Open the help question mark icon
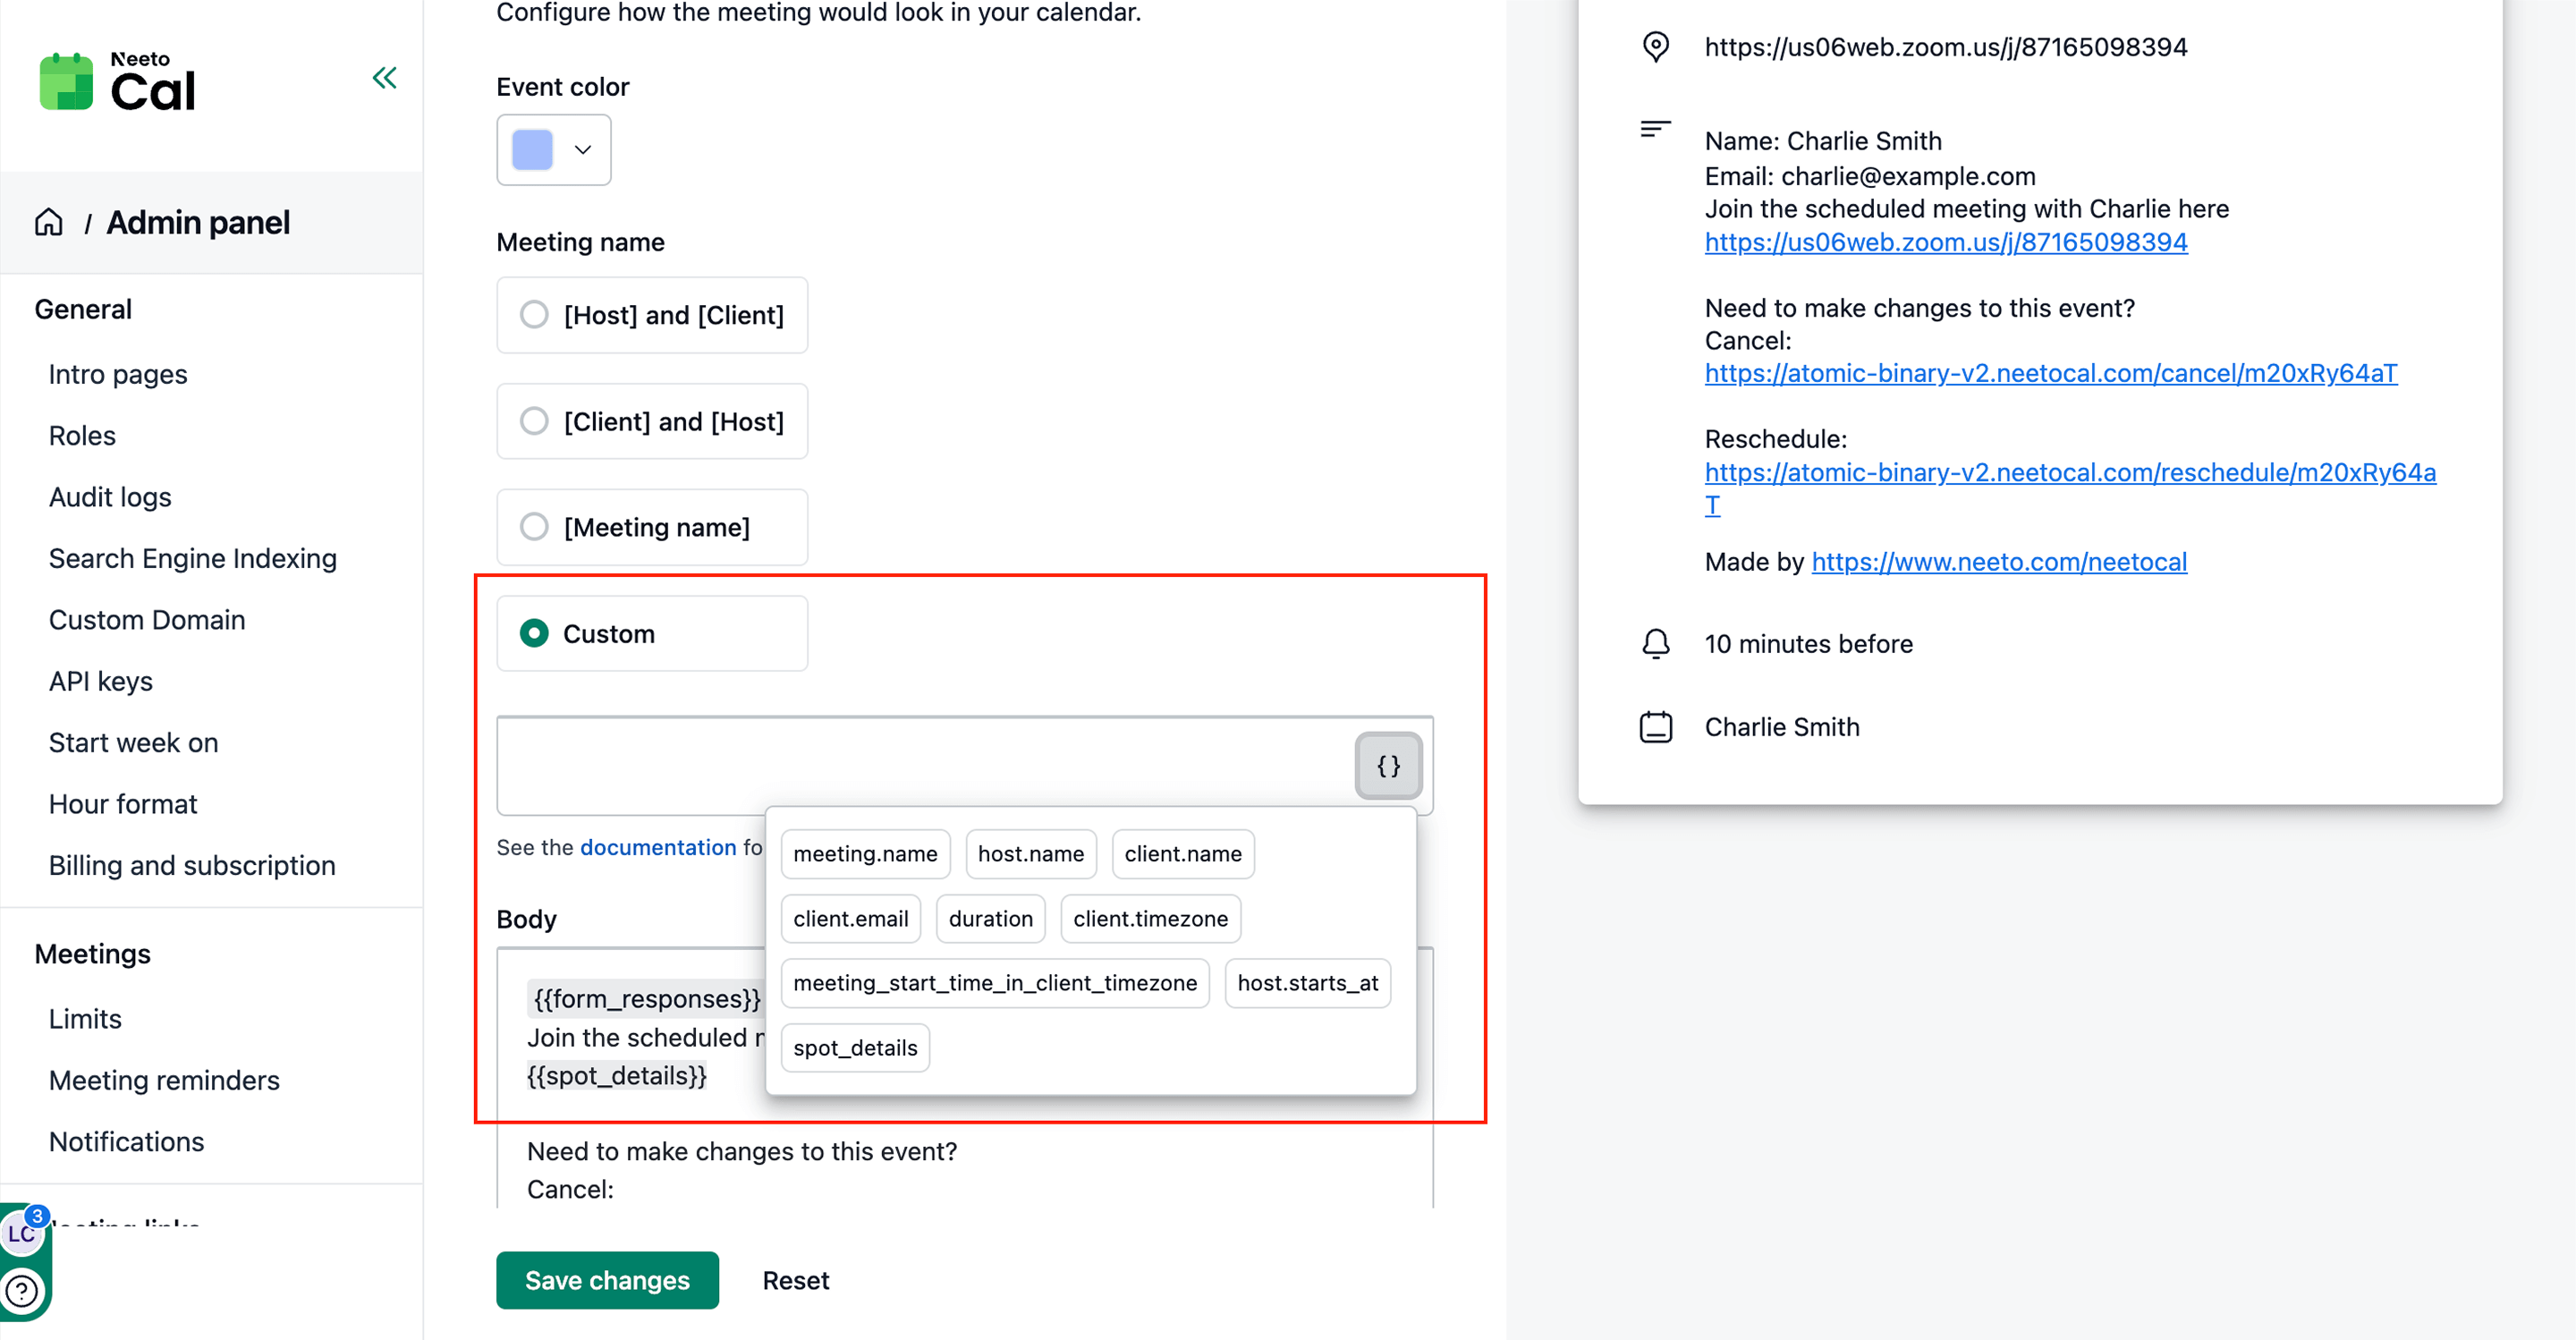2576x1340 pixels. (x=22, y=1291)
